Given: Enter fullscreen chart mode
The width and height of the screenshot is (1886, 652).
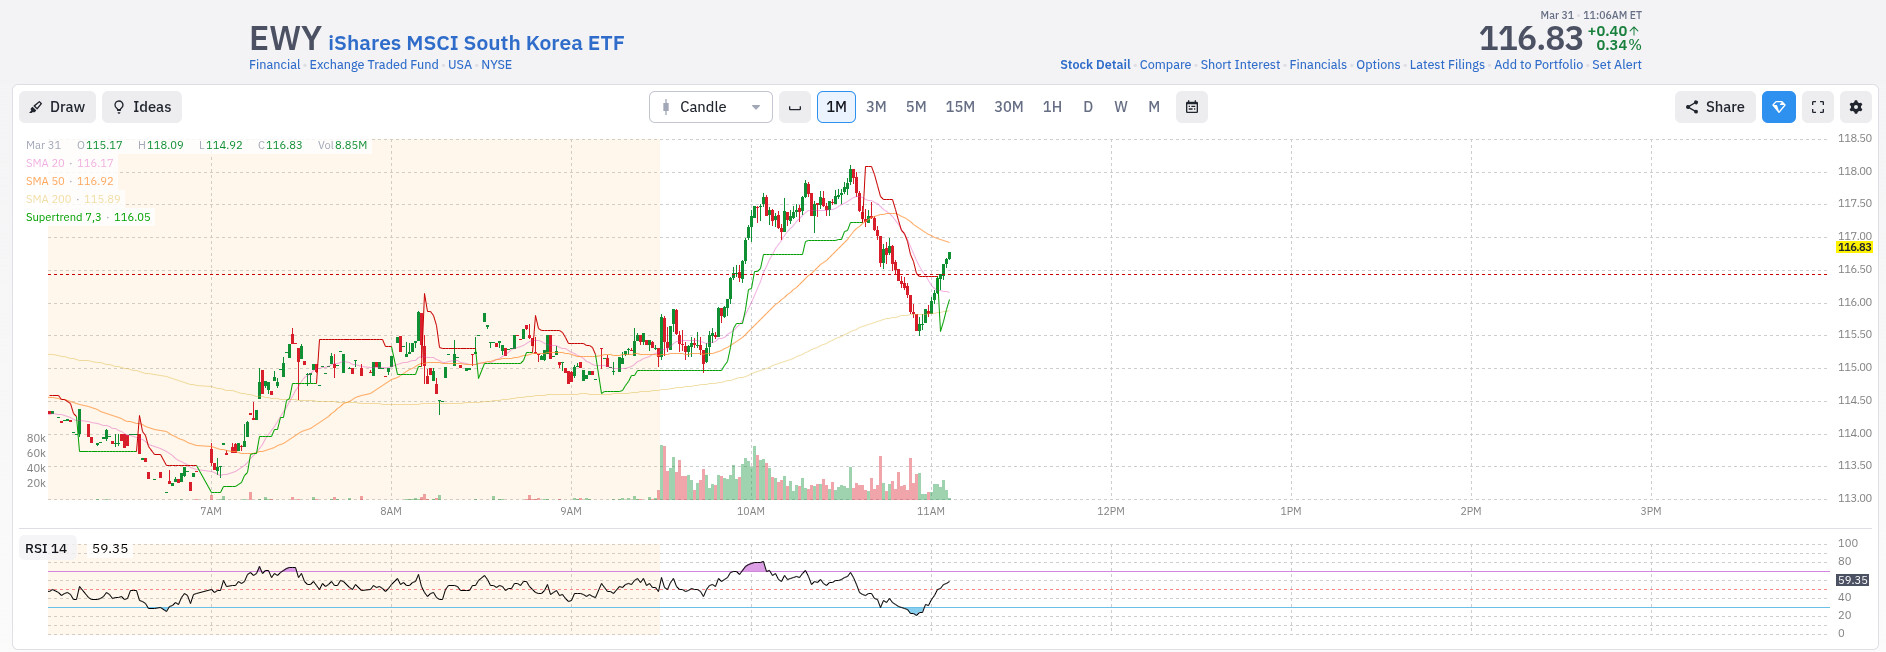Looking at the screenshot, I should tap(1818, 107).
